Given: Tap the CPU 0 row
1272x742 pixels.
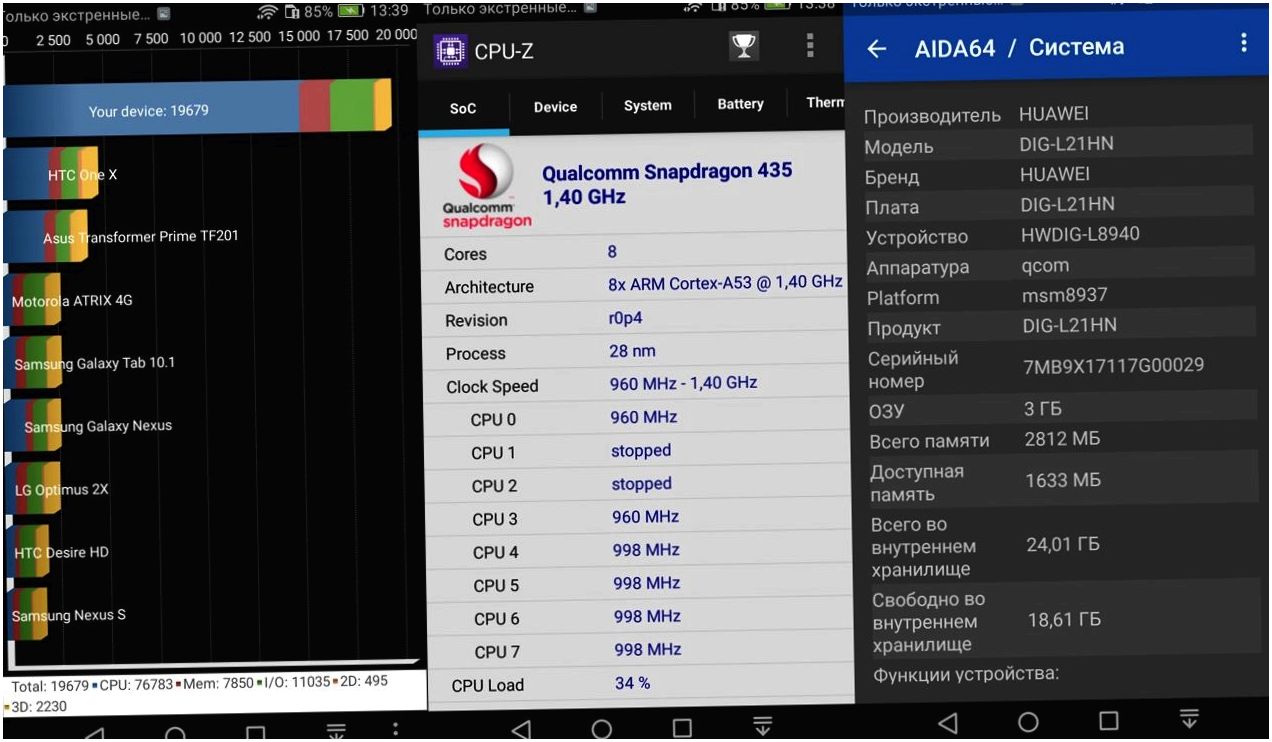Looking at the screenshot, I should tap(638, 418).
